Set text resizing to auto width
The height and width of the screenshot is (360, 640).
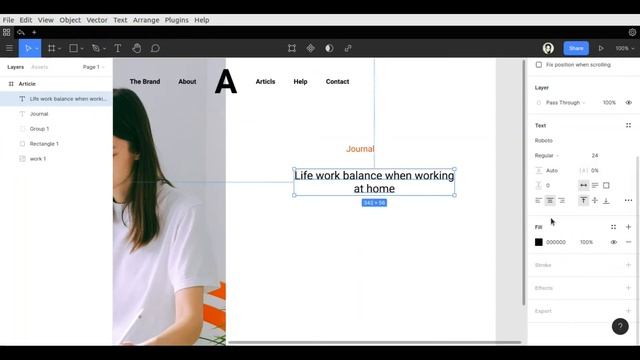click(583, 185)
